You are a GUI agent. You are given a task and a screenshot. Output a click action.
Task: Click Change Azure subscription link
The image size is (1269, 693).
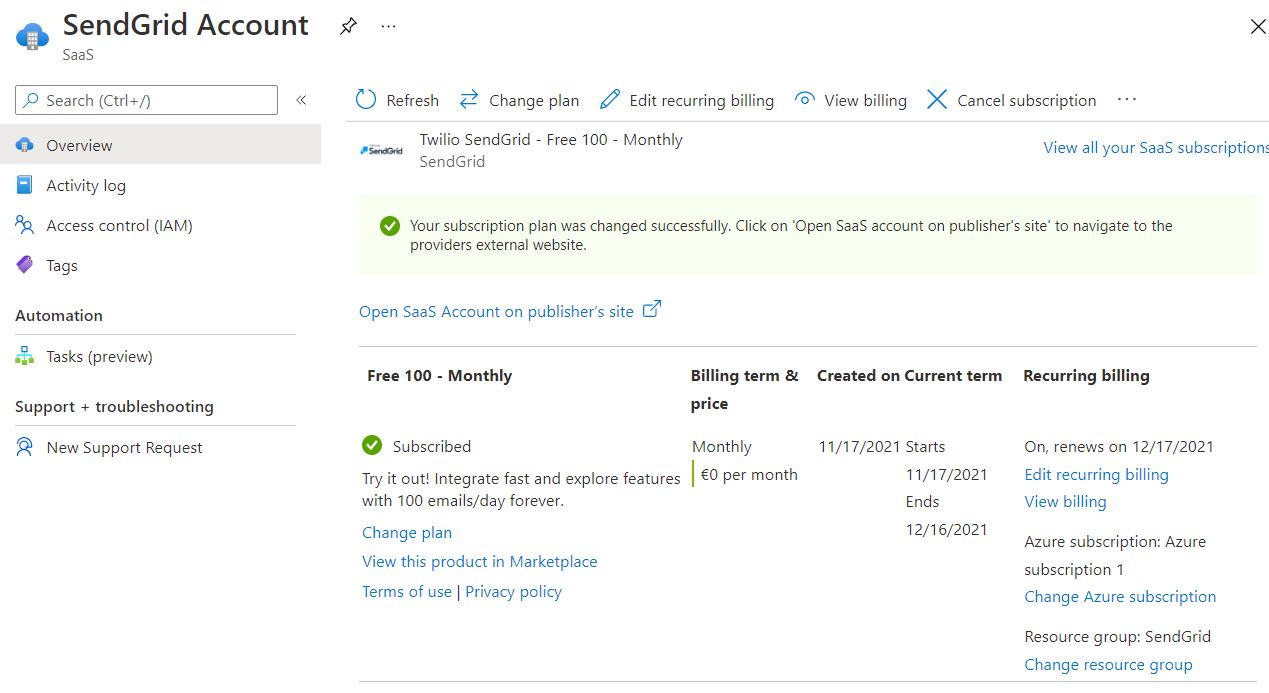coord(1121,596)
